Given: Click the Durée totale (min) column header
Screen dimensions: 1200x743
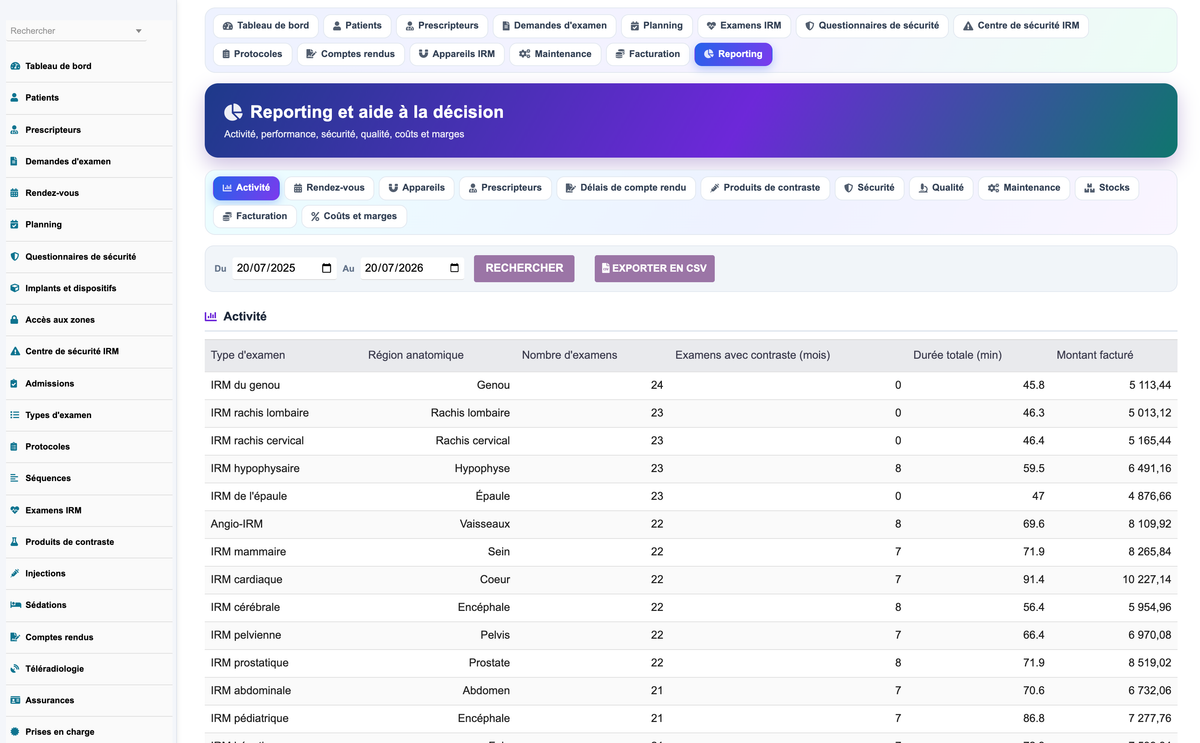Looking at the screenshot, I should point(957,355).
